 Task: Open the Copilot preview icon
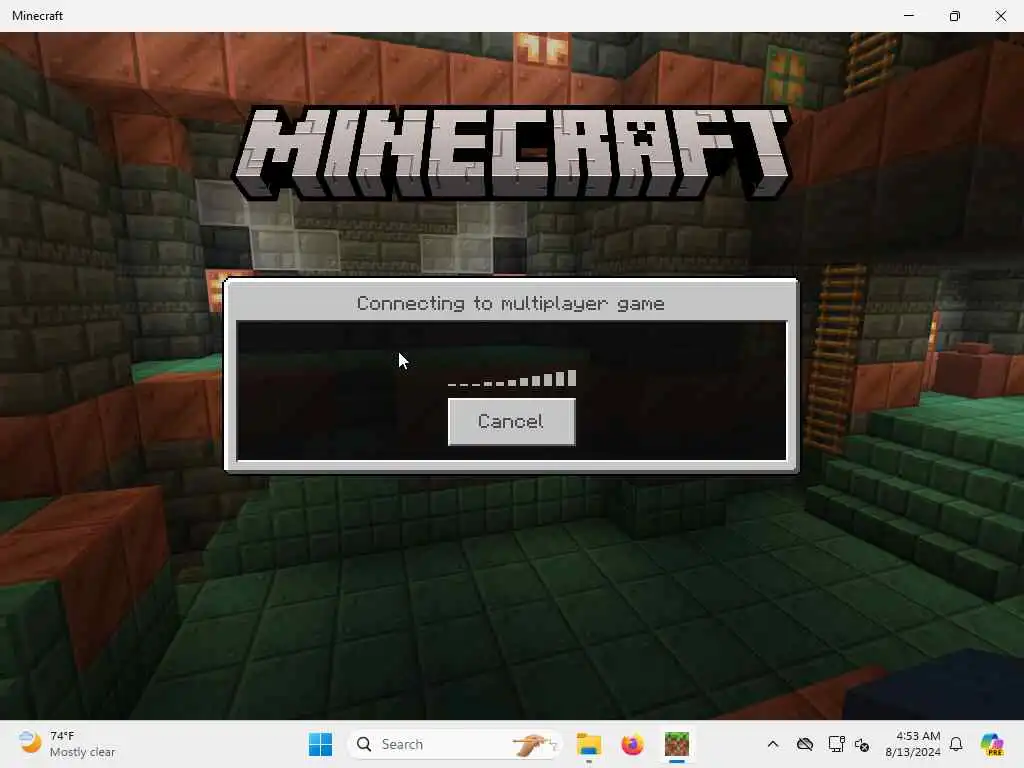992,744
